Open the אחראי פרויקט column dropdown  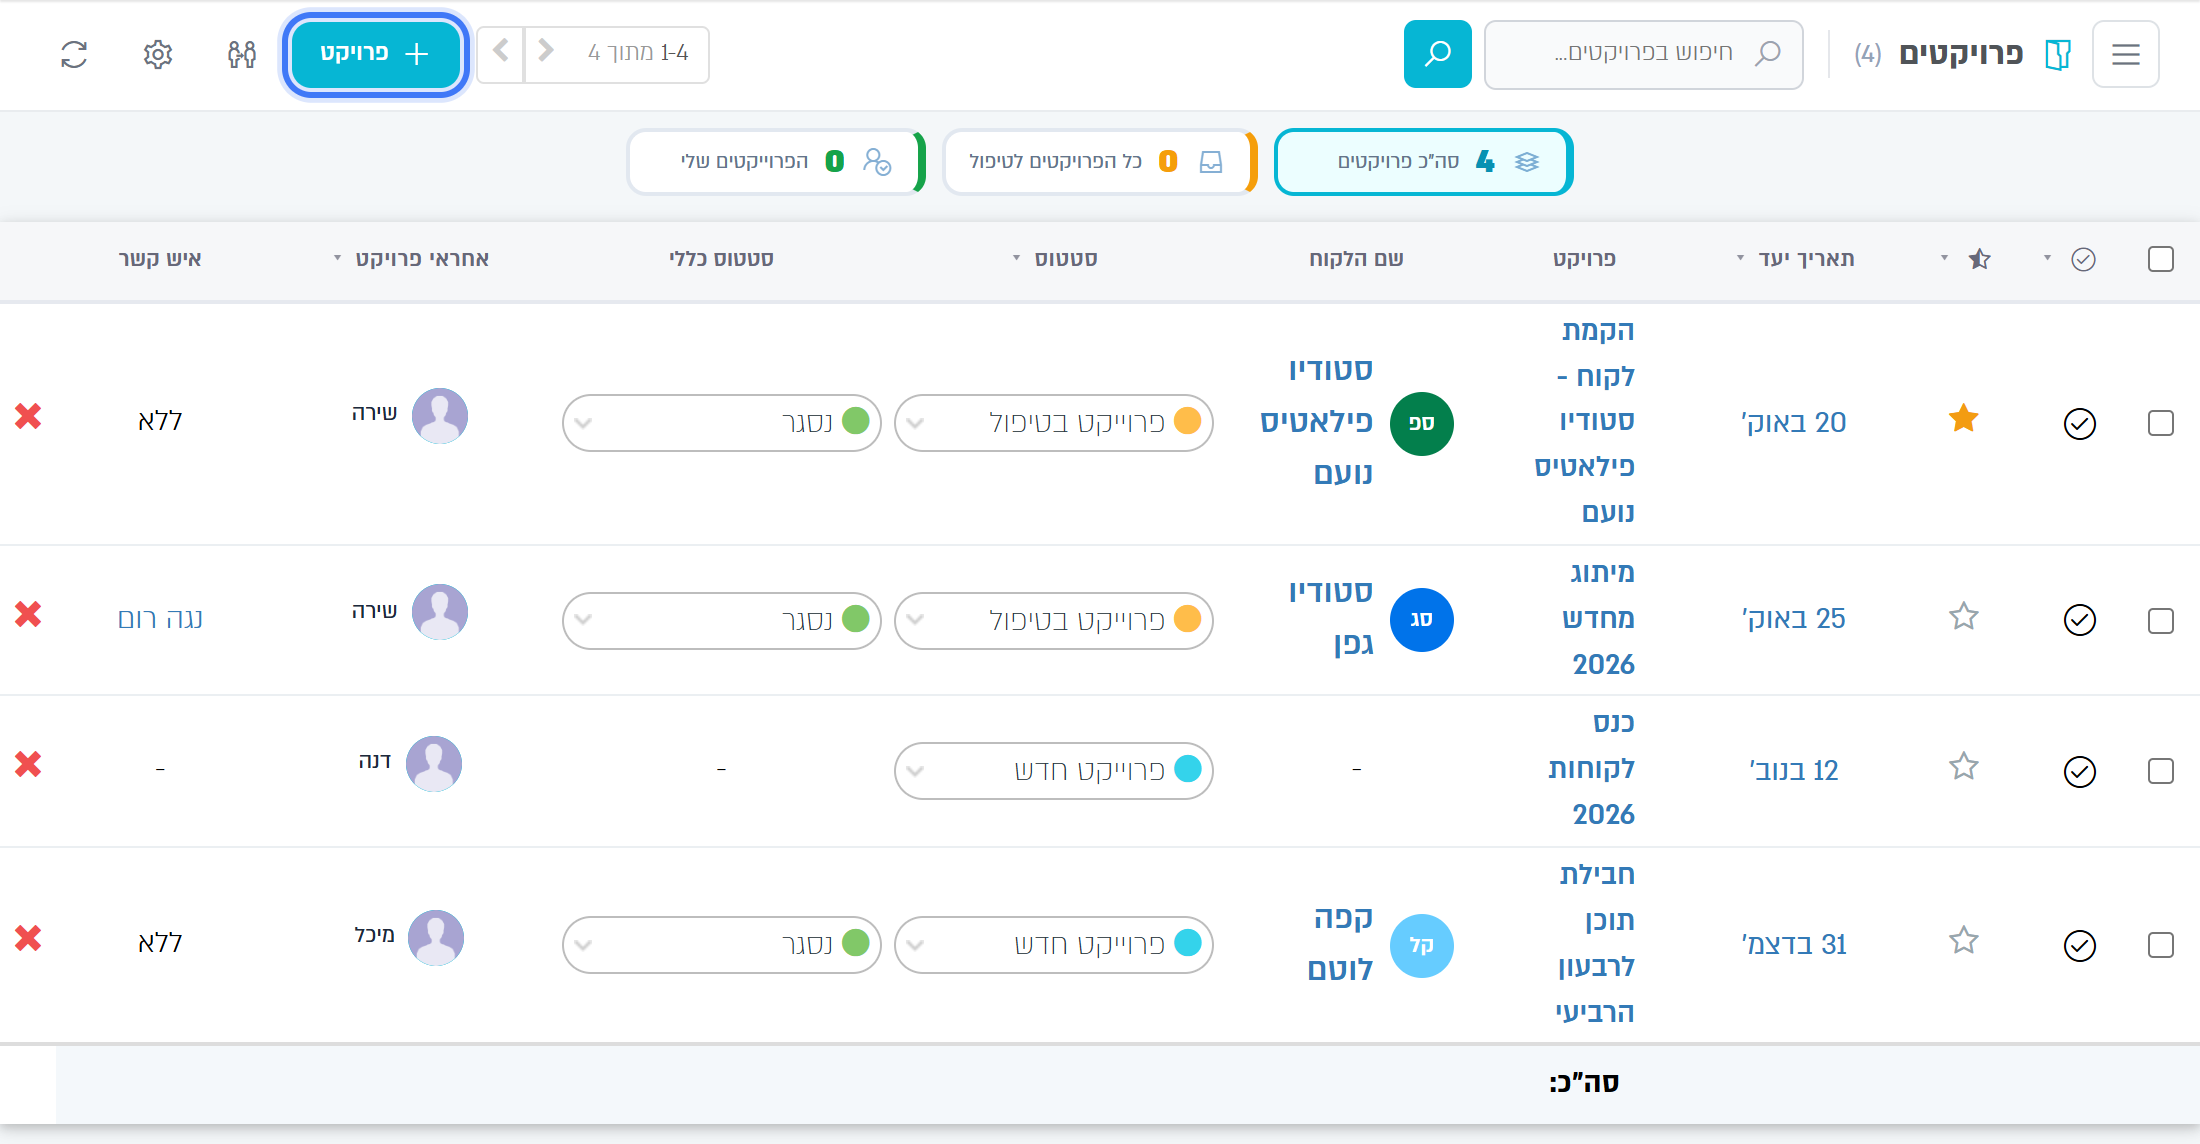pos(337,259)
